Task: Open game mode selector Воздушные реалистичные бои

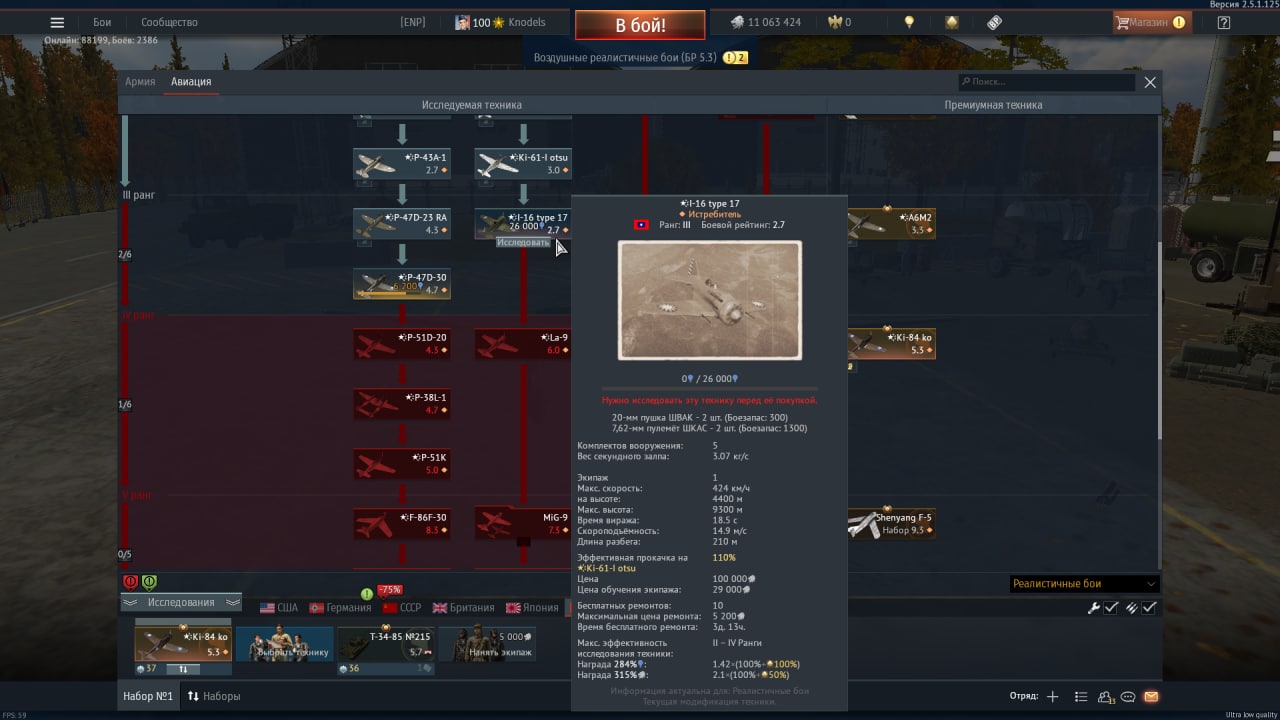Action: point(640,58)
